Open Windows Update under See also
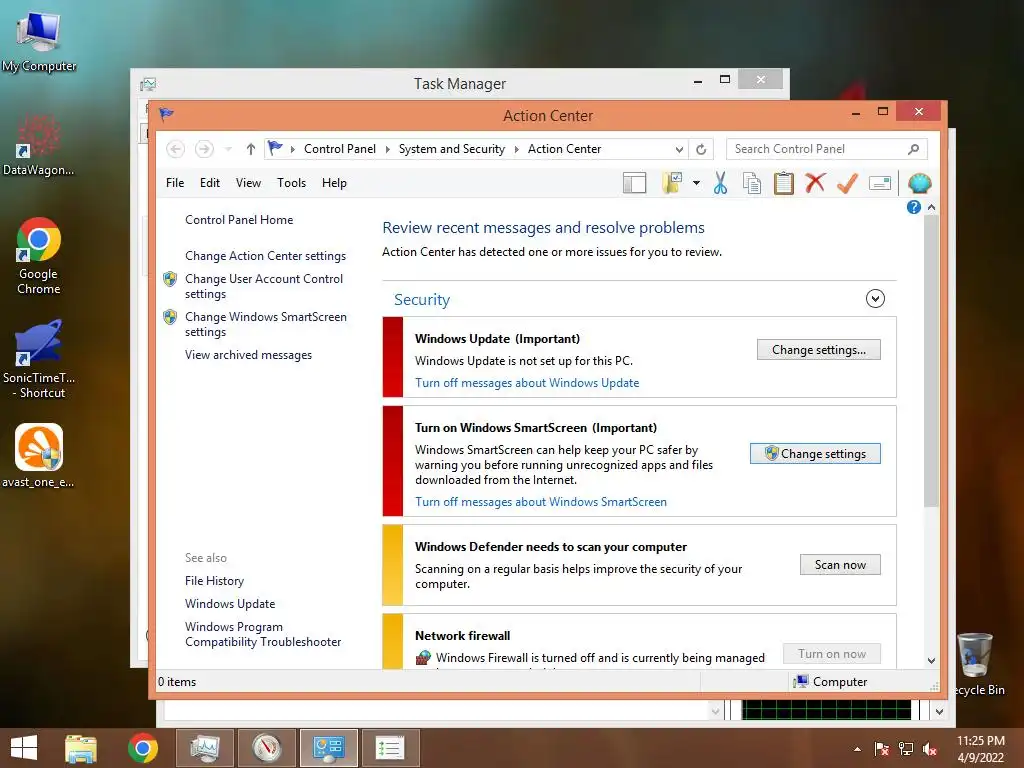Viewport: 1024px width, 768px height. 230,603
